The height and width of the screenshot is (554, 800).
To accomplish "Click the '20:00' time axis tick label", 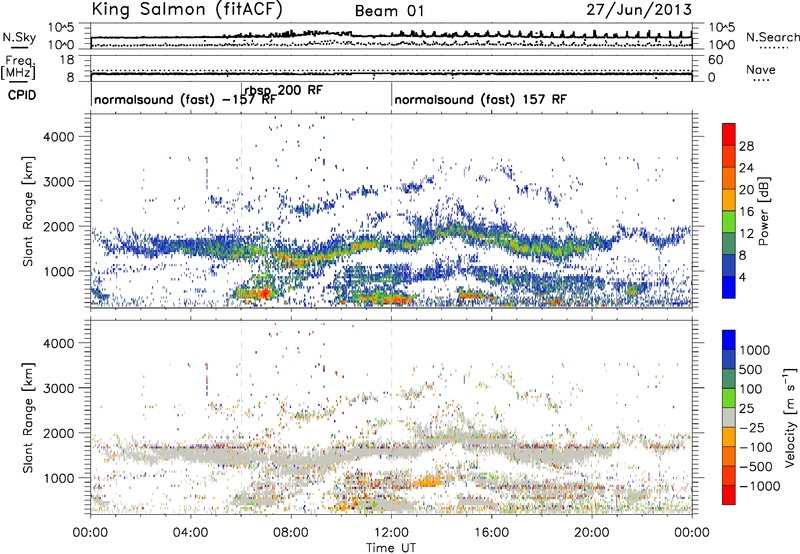I will 592,533.
